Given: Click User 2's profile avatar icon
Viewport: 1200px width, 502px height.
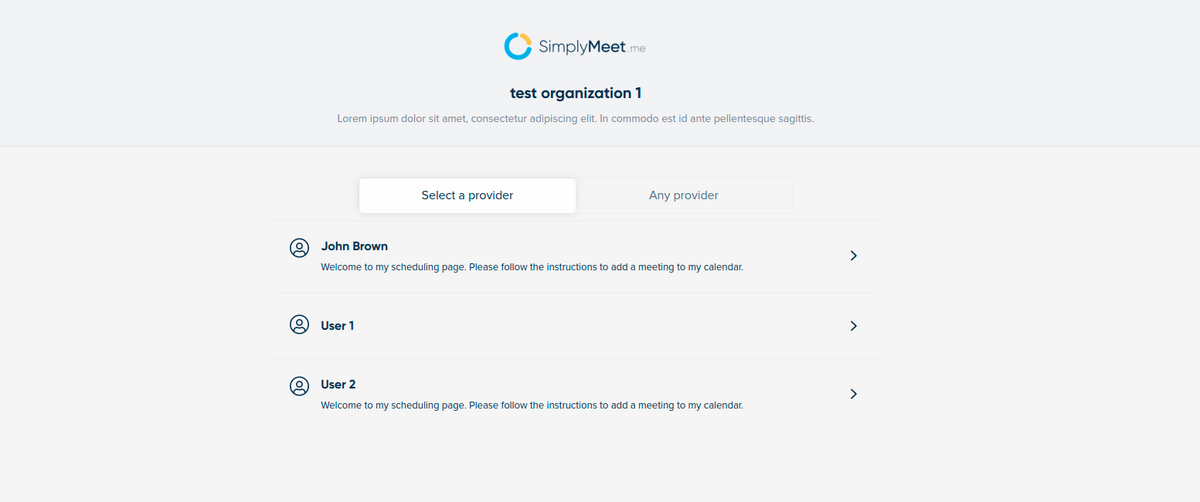Looking at the screenshot, I should (299, 386).
